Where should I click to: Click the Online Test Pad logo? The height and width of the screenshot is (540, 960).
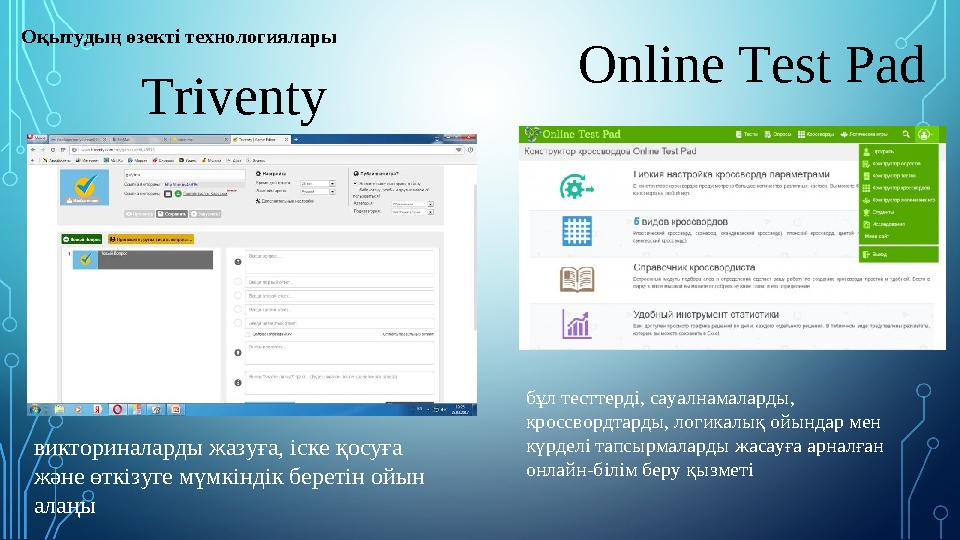(572, 134)
